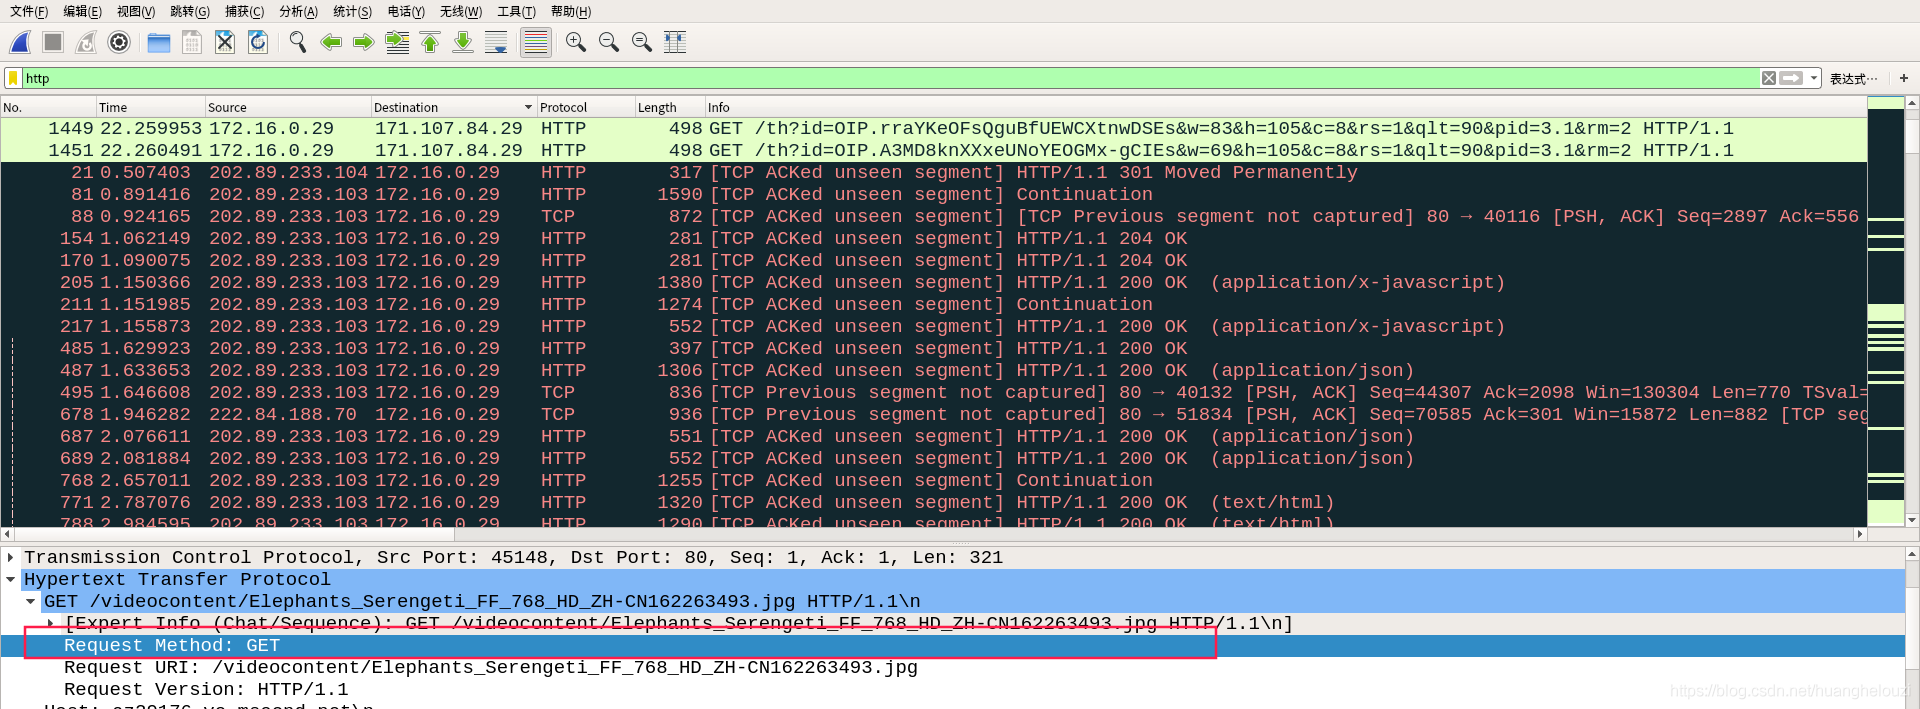This screenshot has width=1920, height=709.
Task: Sort by the Protocol column header
Action: coord(586,107)
